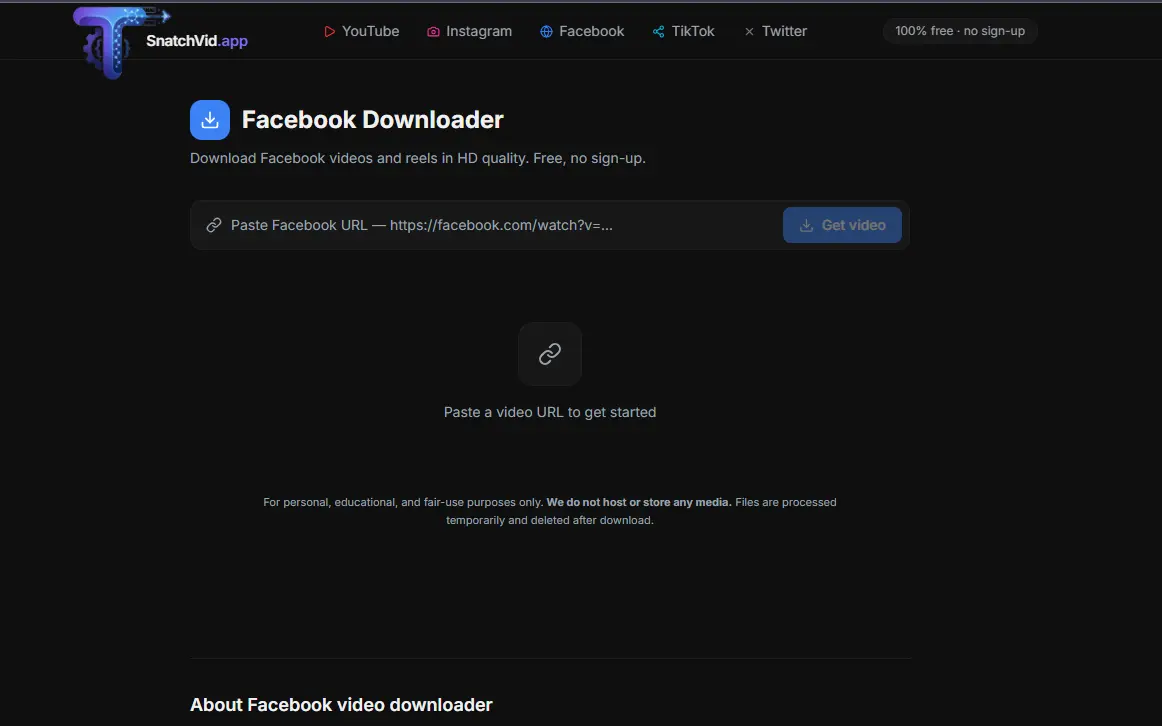Click the download arrow inside Get video button
Screen dimensions: 1162x726
coord(806,225)
